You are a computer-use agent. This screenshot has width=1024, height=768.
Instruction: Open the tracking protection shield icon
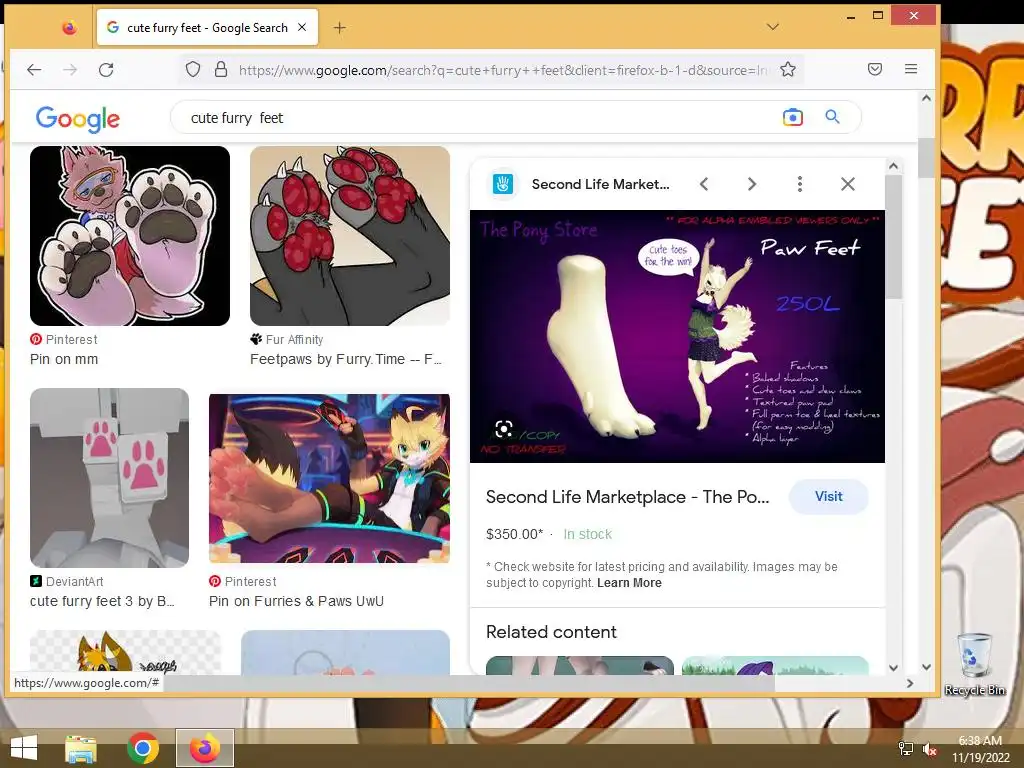coord(193,69)
